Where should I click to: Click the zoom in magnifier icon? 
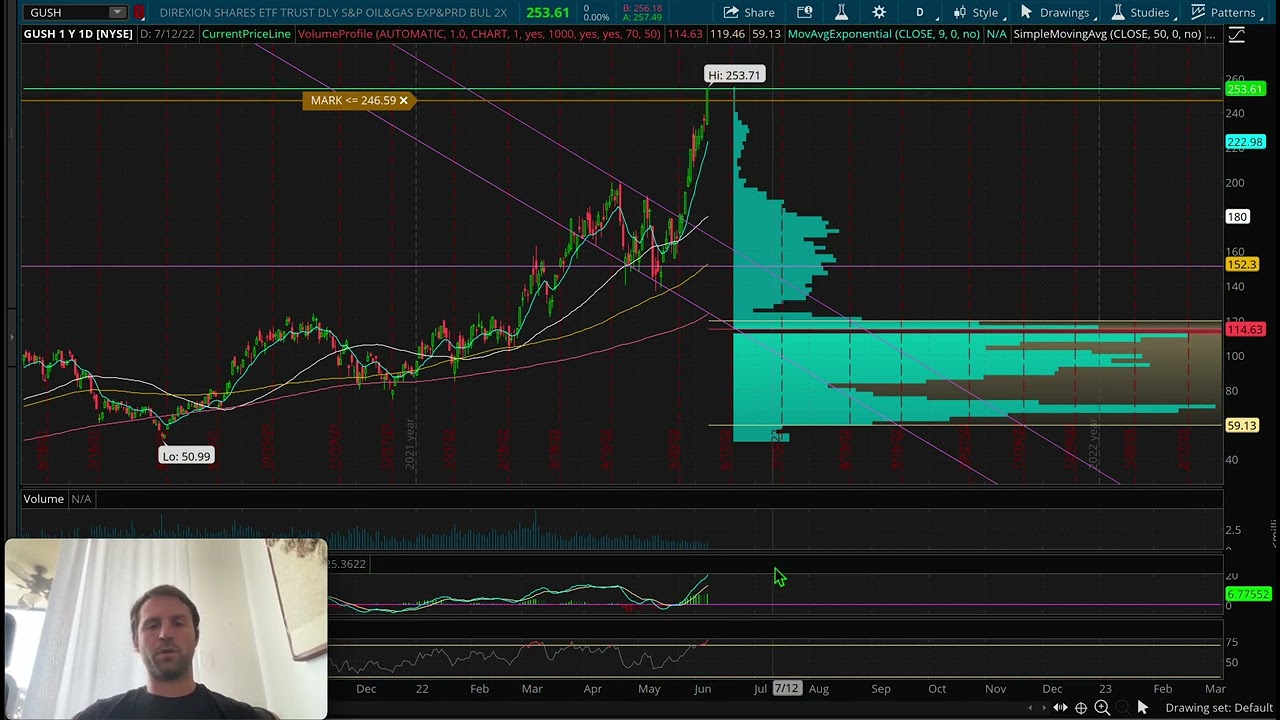click(1102, 708)
